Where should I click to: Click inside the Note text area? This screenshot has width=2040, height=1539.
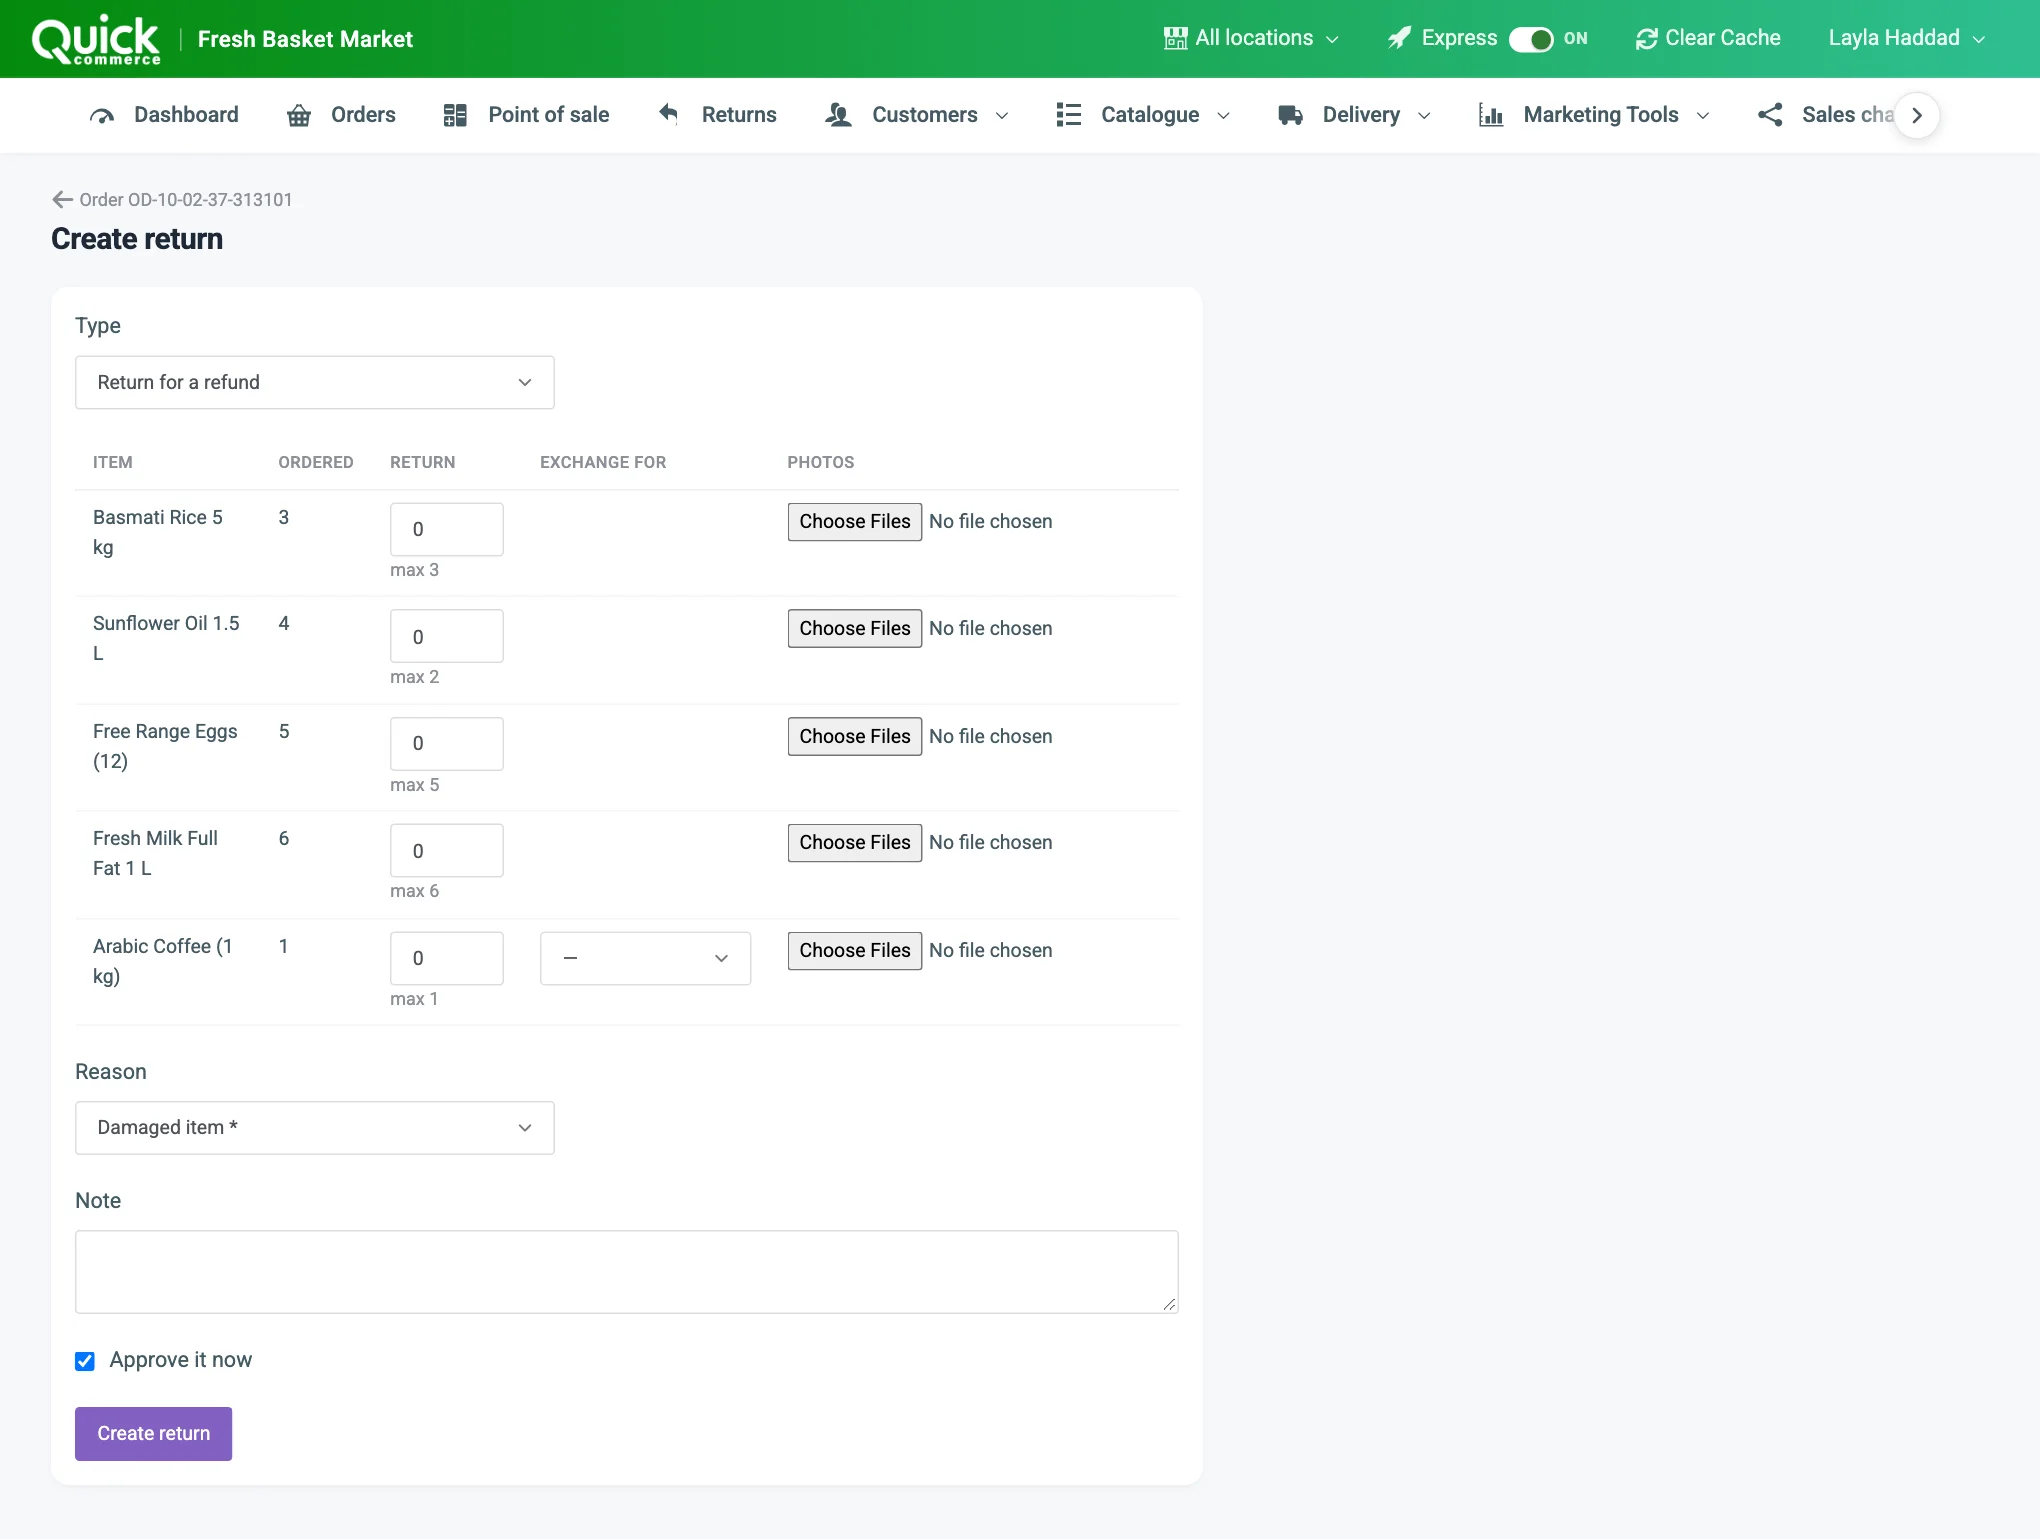pos(627,1272)
